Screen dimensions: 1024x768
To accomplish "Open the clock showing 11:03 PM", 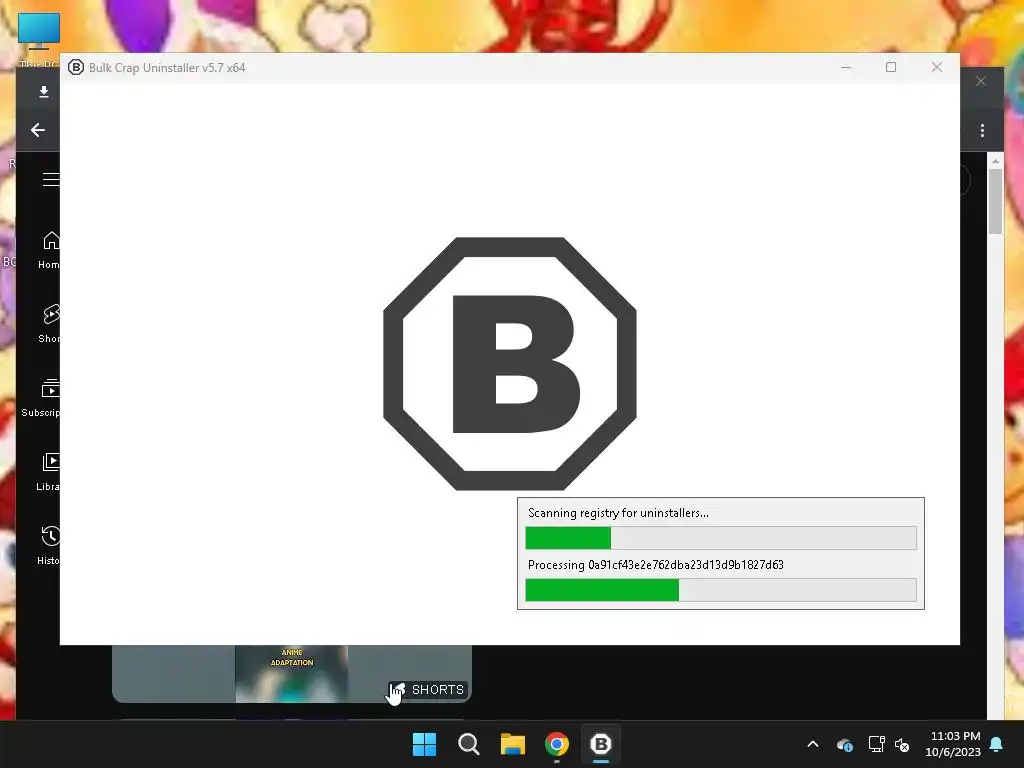I will coord(953,744).
